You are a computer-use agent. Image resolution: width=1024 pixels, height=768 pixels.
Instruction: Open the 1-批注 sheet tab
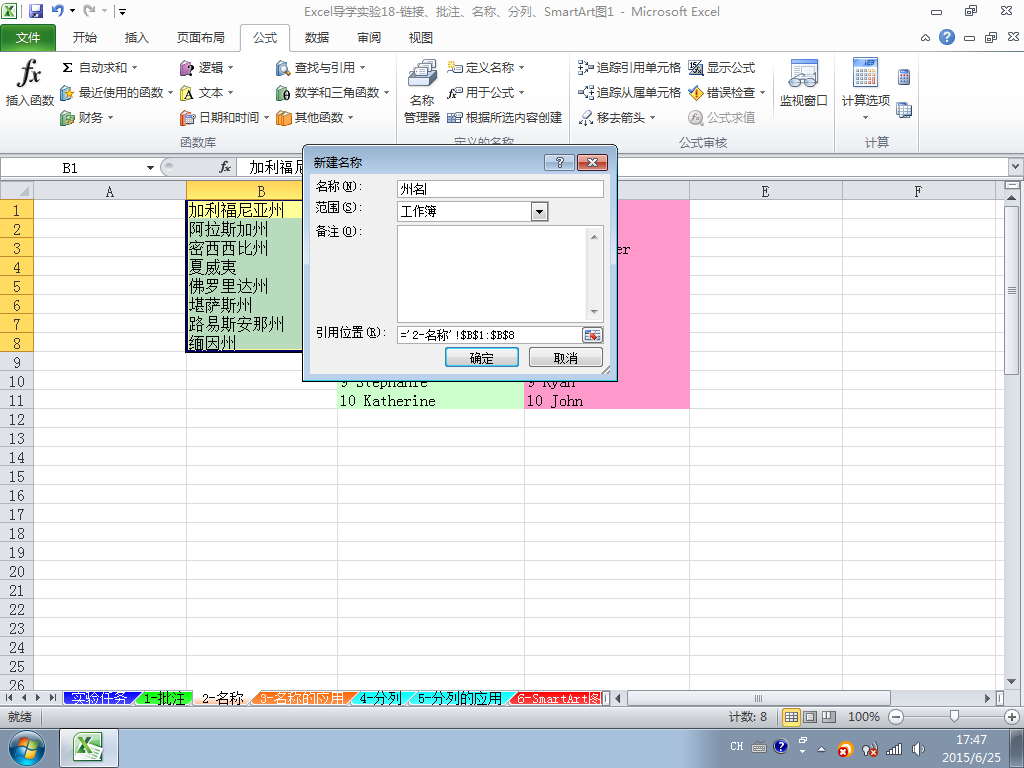[x=164, y=698]
